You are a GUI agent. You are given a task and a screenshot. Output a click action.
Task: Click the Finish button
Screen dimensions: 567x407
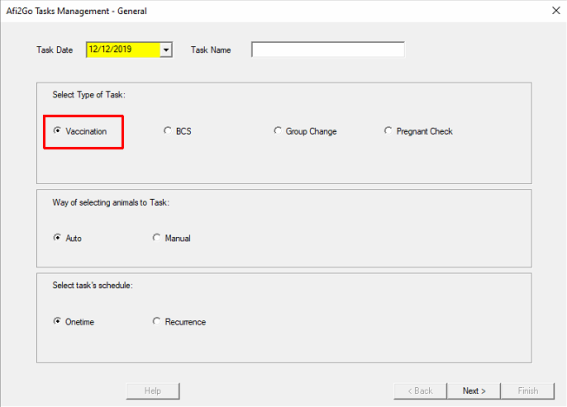pyautogui.click(x=528, y=391)
